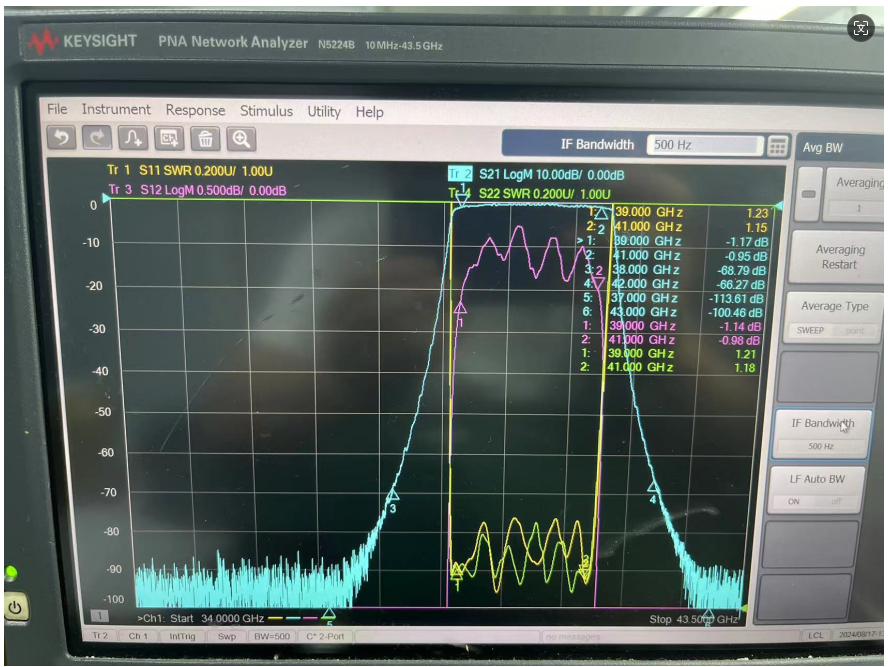Click the Undo toolbar icon
The height and width of the screenshot is (667, 888).
point(61,138)
